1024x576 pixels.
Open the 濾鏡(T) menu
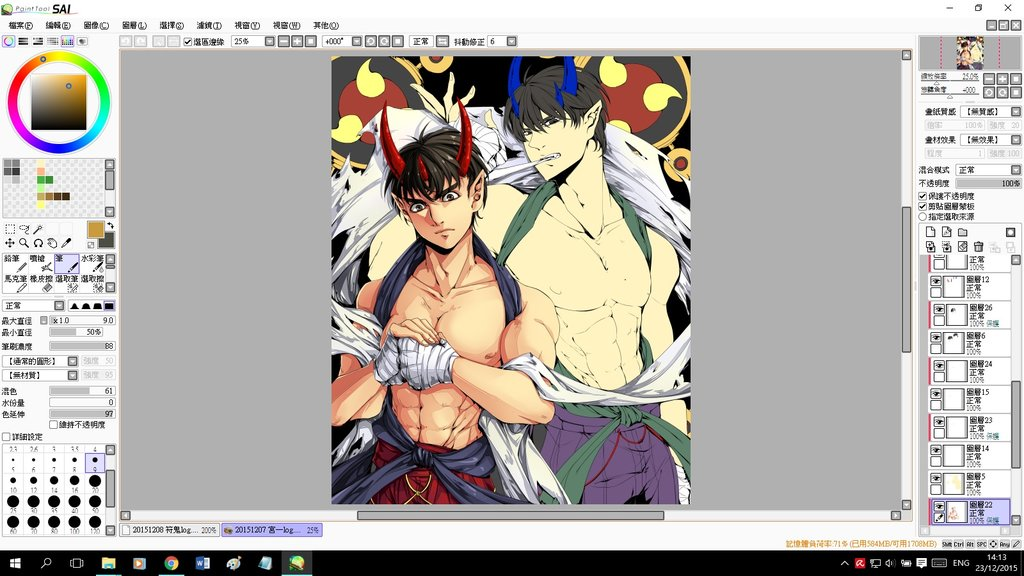point(209,25)
